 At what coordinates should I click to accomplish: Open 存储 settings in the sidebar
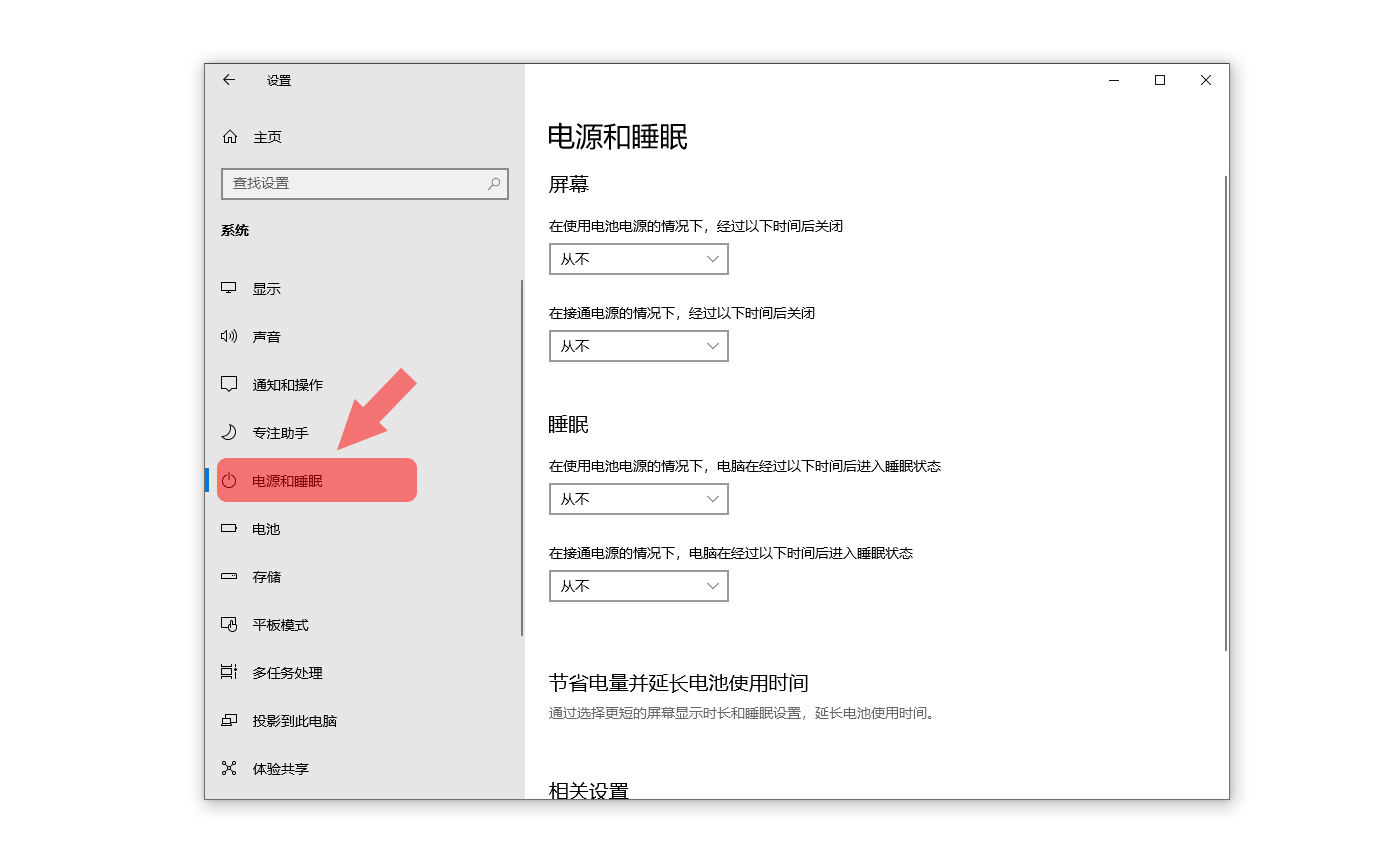(266, 577)
